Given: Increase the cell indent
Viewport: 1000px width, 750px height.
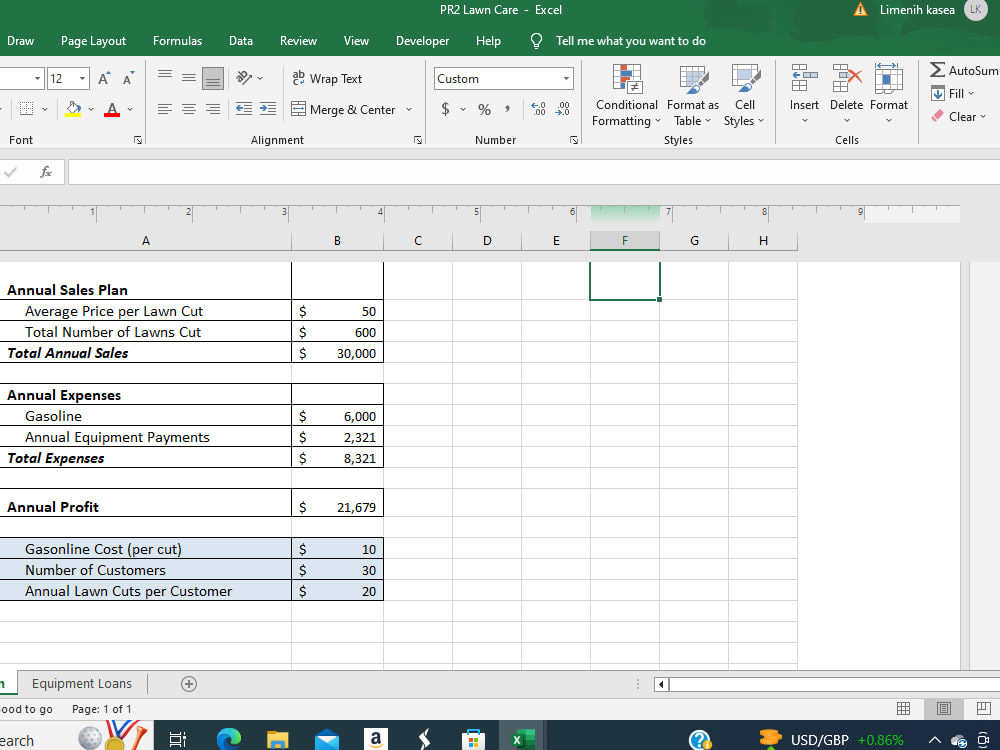Looking at the screenshot, I should (x=268, y=109).
